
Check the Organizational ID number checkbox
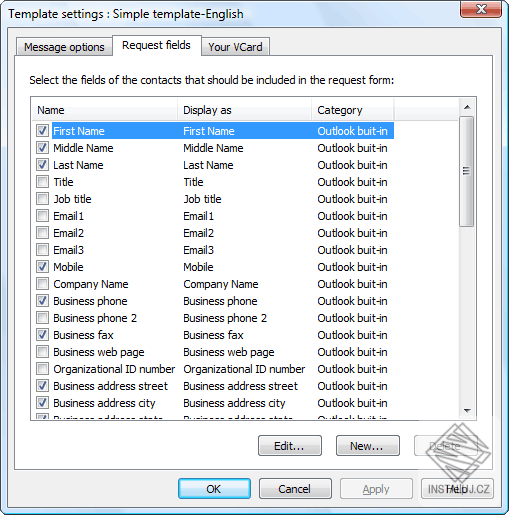42,369
